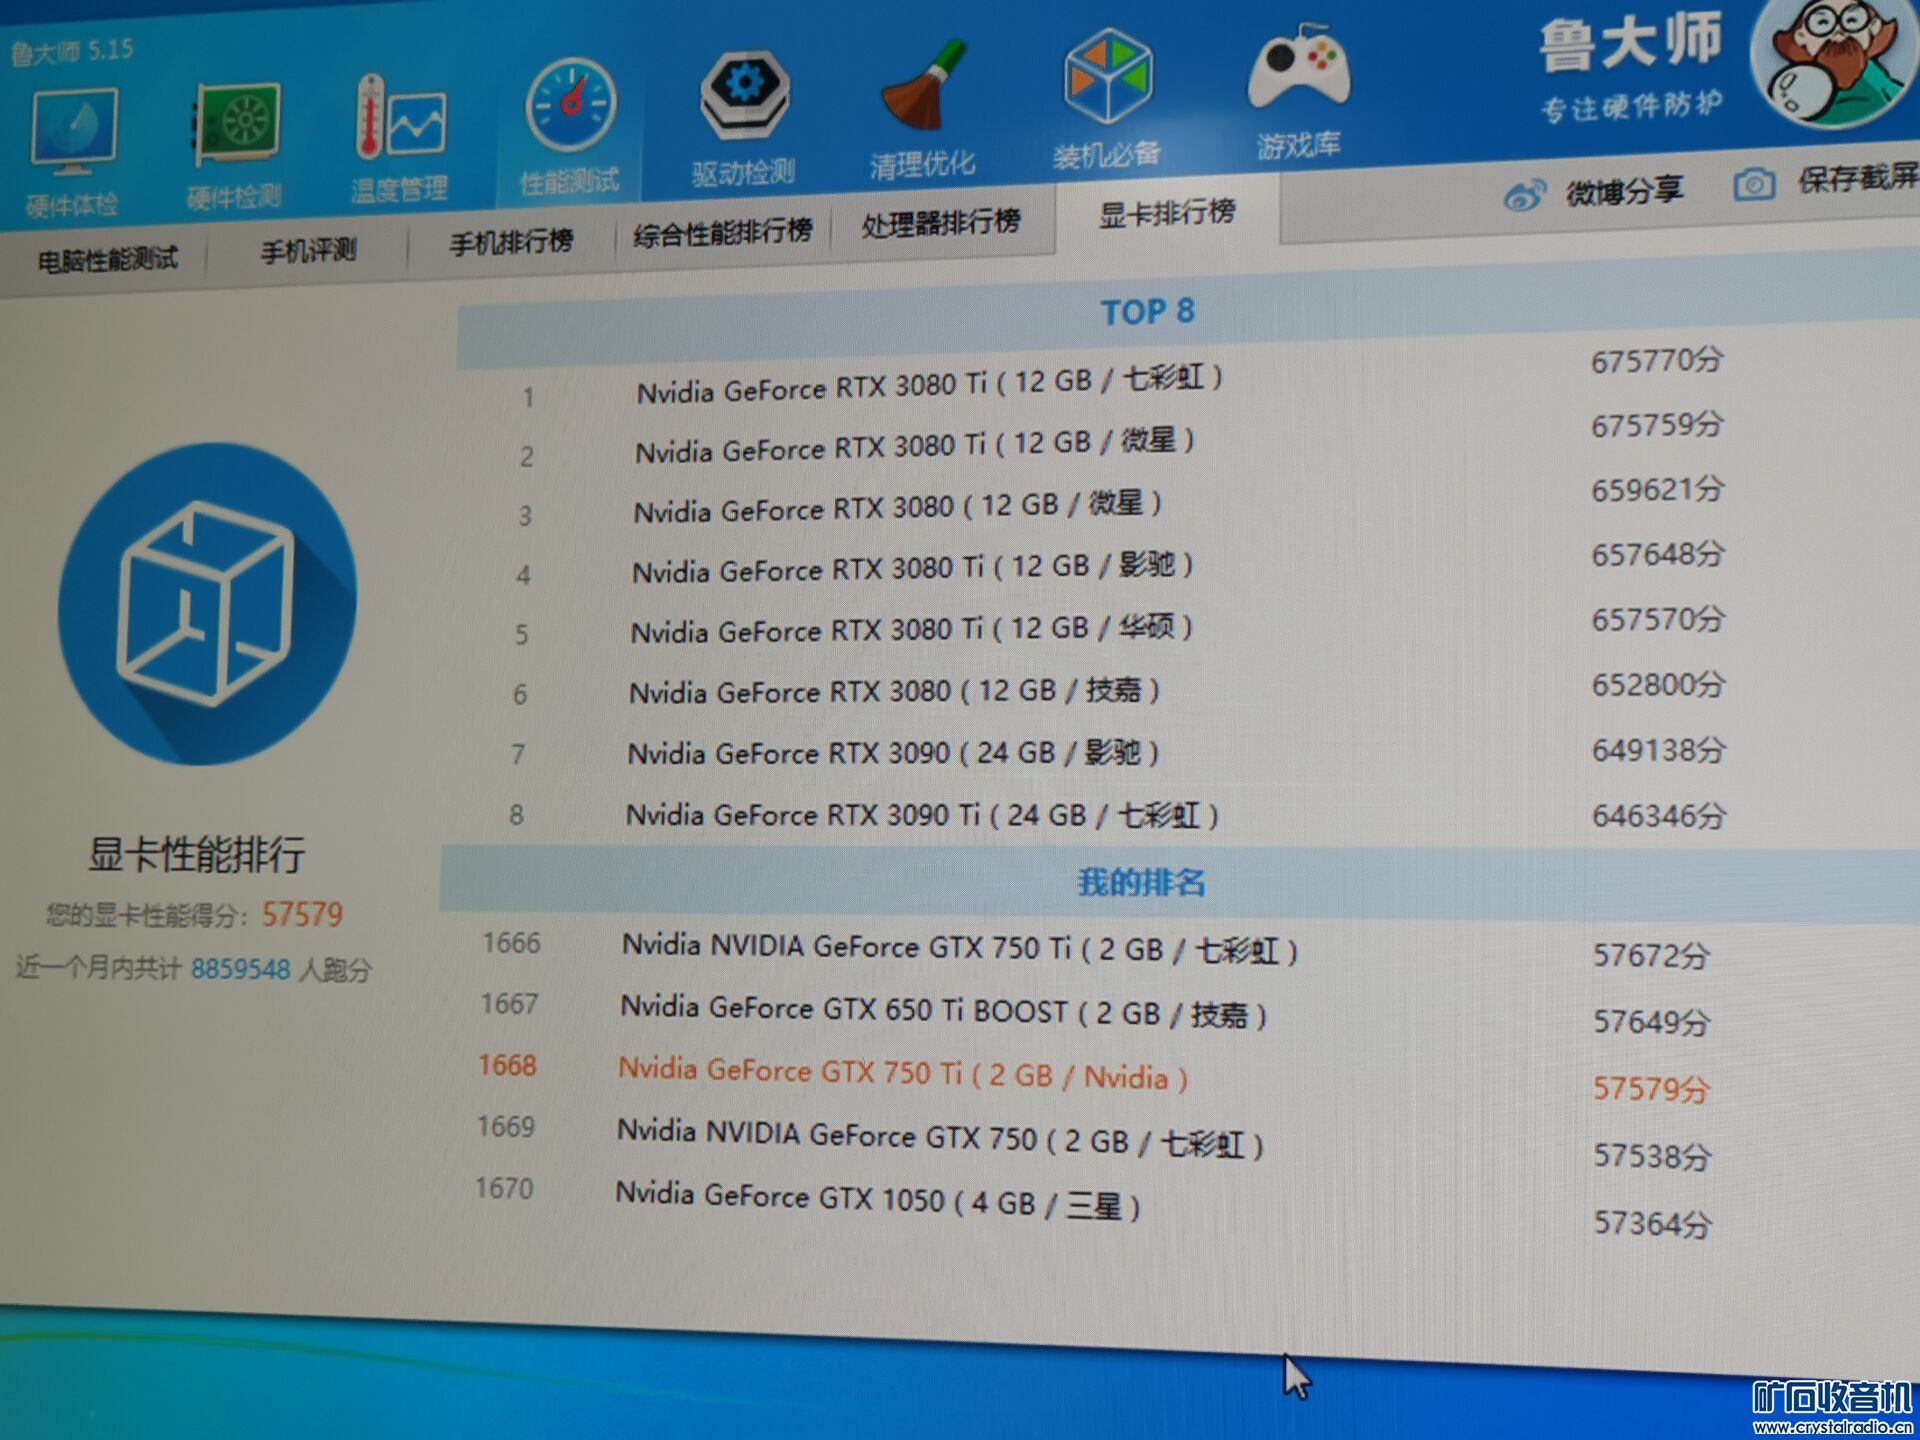1920x1440 pixels.
Task: Open the 温度管理 temperature management icon
Action: point(400,120)
